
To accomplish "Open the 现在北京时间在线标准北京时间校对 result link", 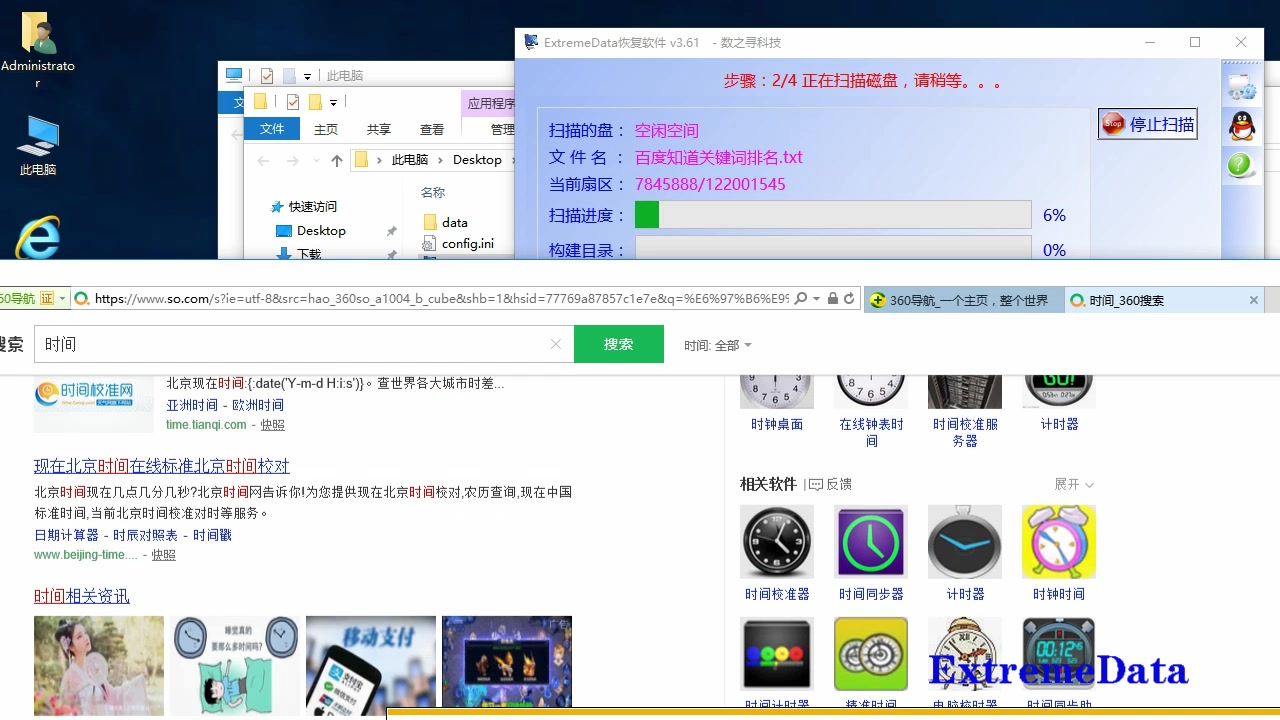I will [x=162, y=466].
